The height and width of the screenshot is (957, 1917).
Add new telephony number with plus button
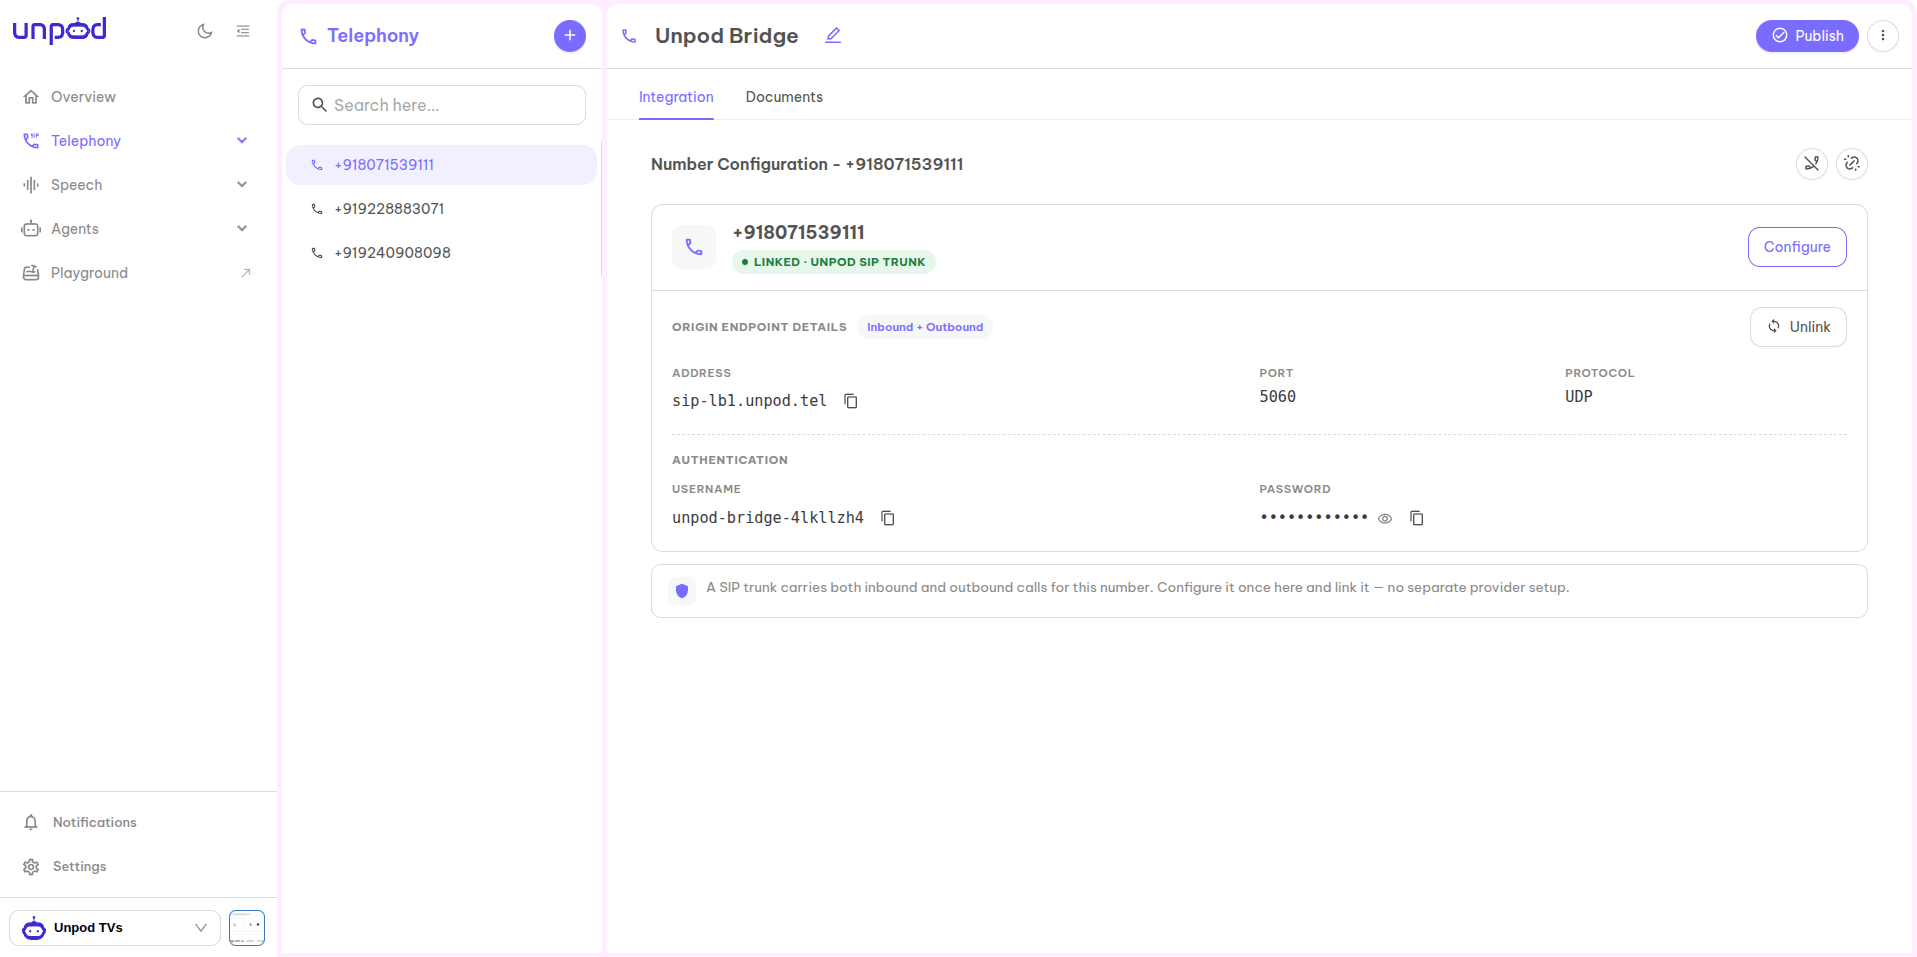pos(570,36)
